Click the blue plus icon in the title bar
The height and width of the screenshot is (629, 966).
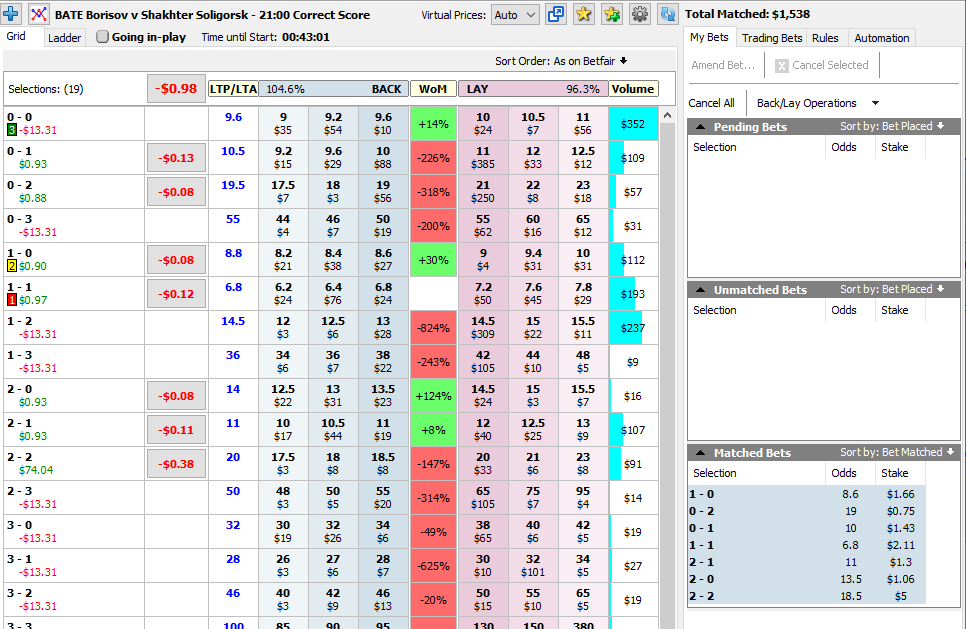click(13, 14)
